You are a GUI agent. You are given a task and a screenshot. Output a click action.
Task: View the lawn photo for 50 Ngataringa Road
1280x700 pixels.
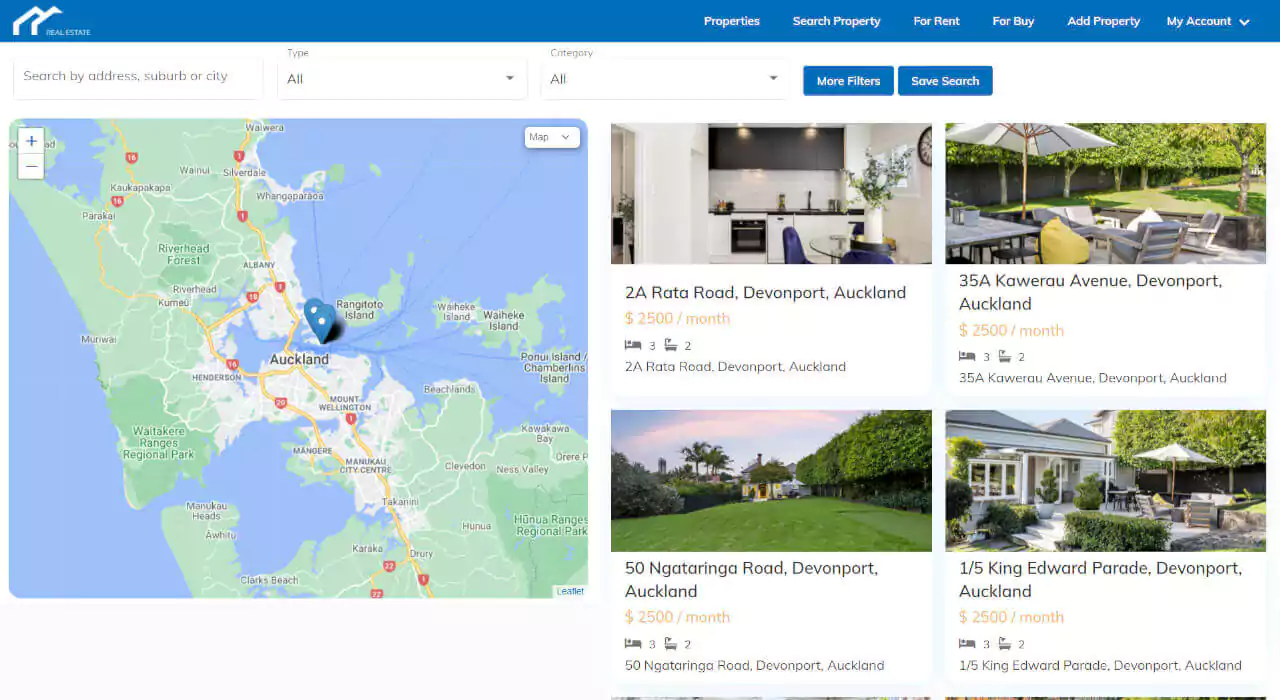pyautogui.click(x=771, y=481)
